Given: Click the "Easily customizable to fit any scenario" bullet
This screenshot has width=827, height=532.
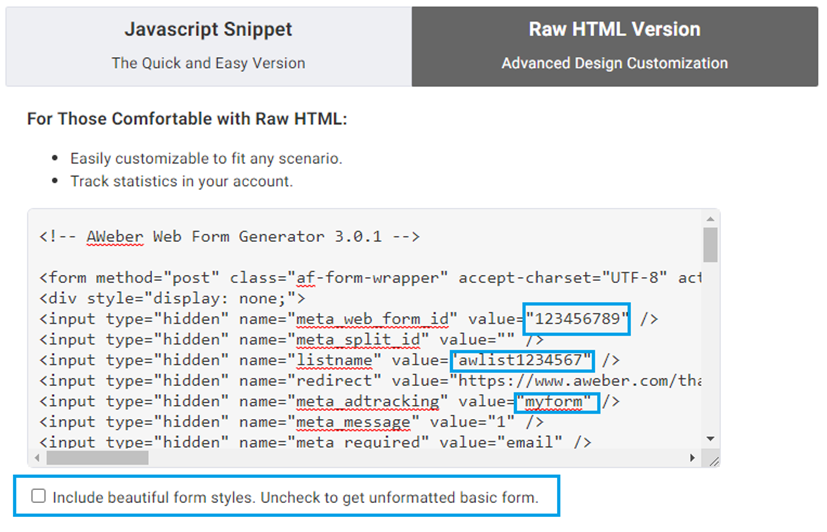Looking at the screenshot, I should pyautogui.click(x=206, y=158).
